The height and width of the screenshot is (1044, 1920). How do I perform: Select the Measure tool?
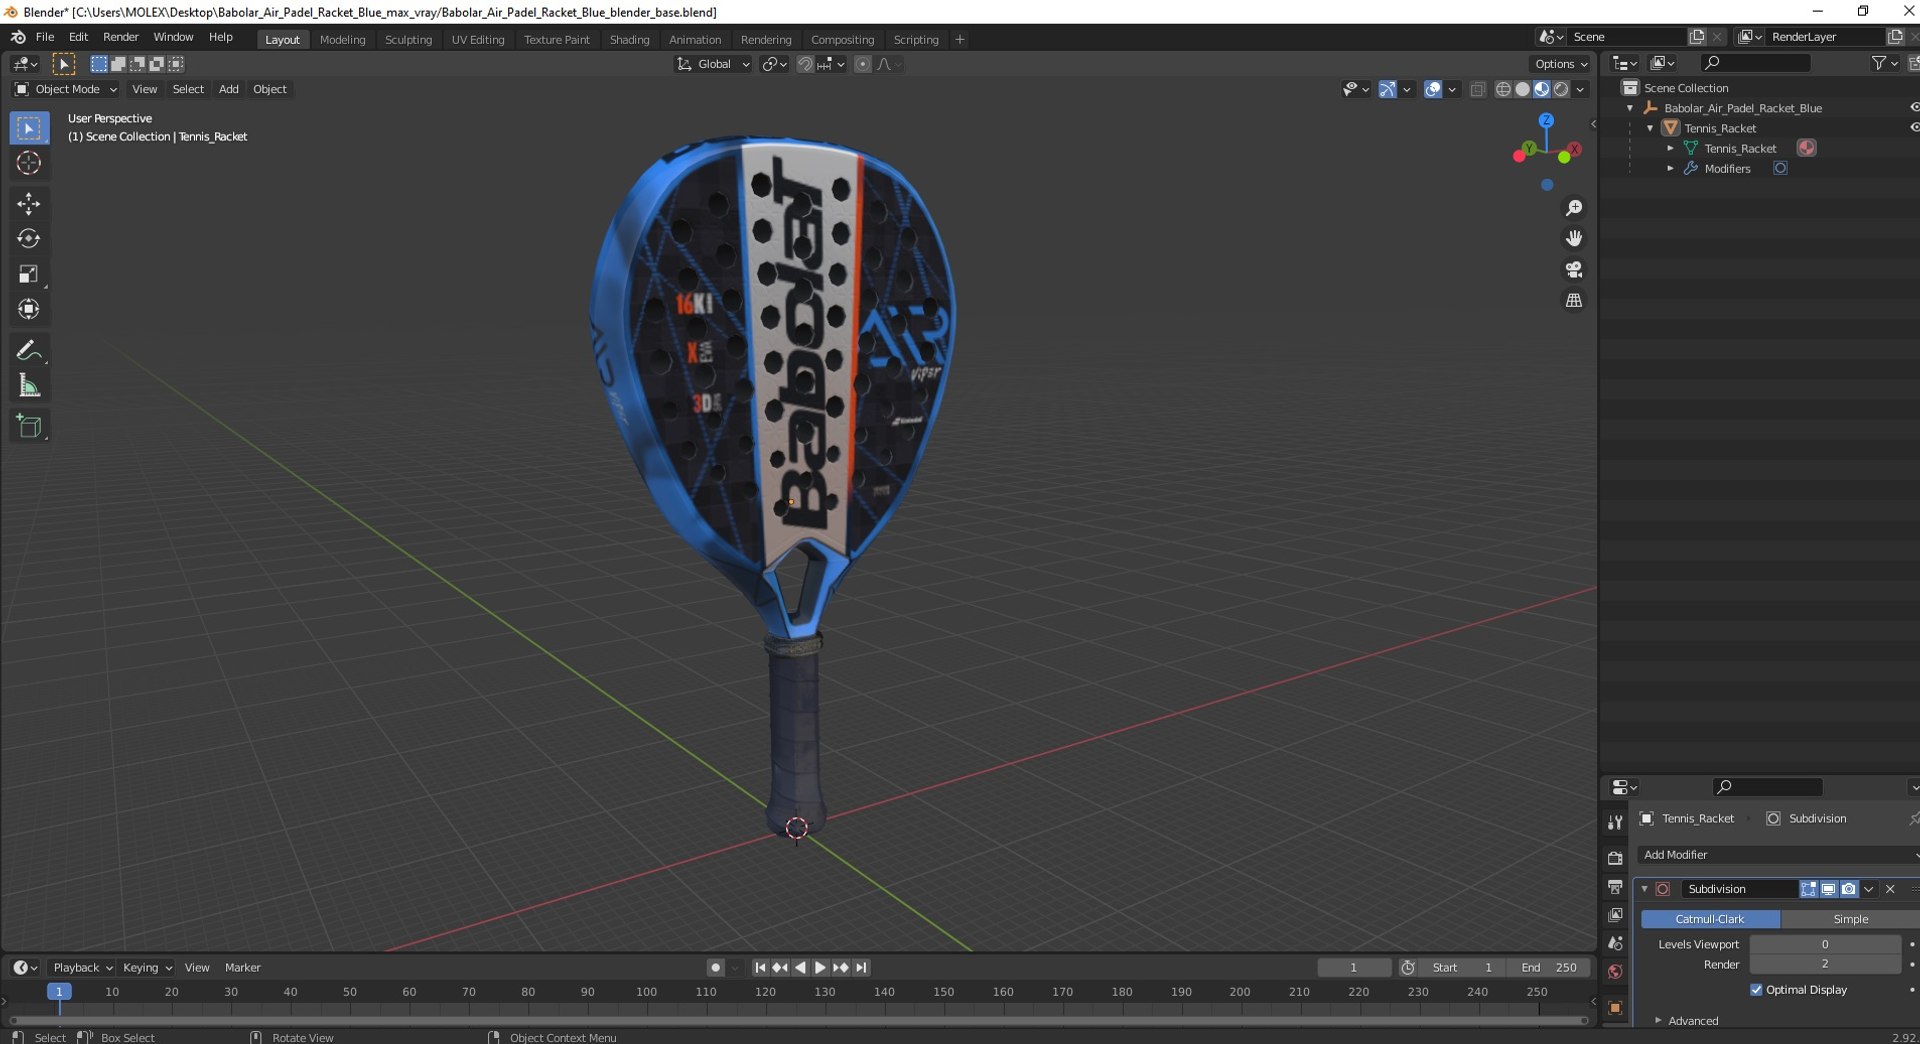click(x=28, y=386)
